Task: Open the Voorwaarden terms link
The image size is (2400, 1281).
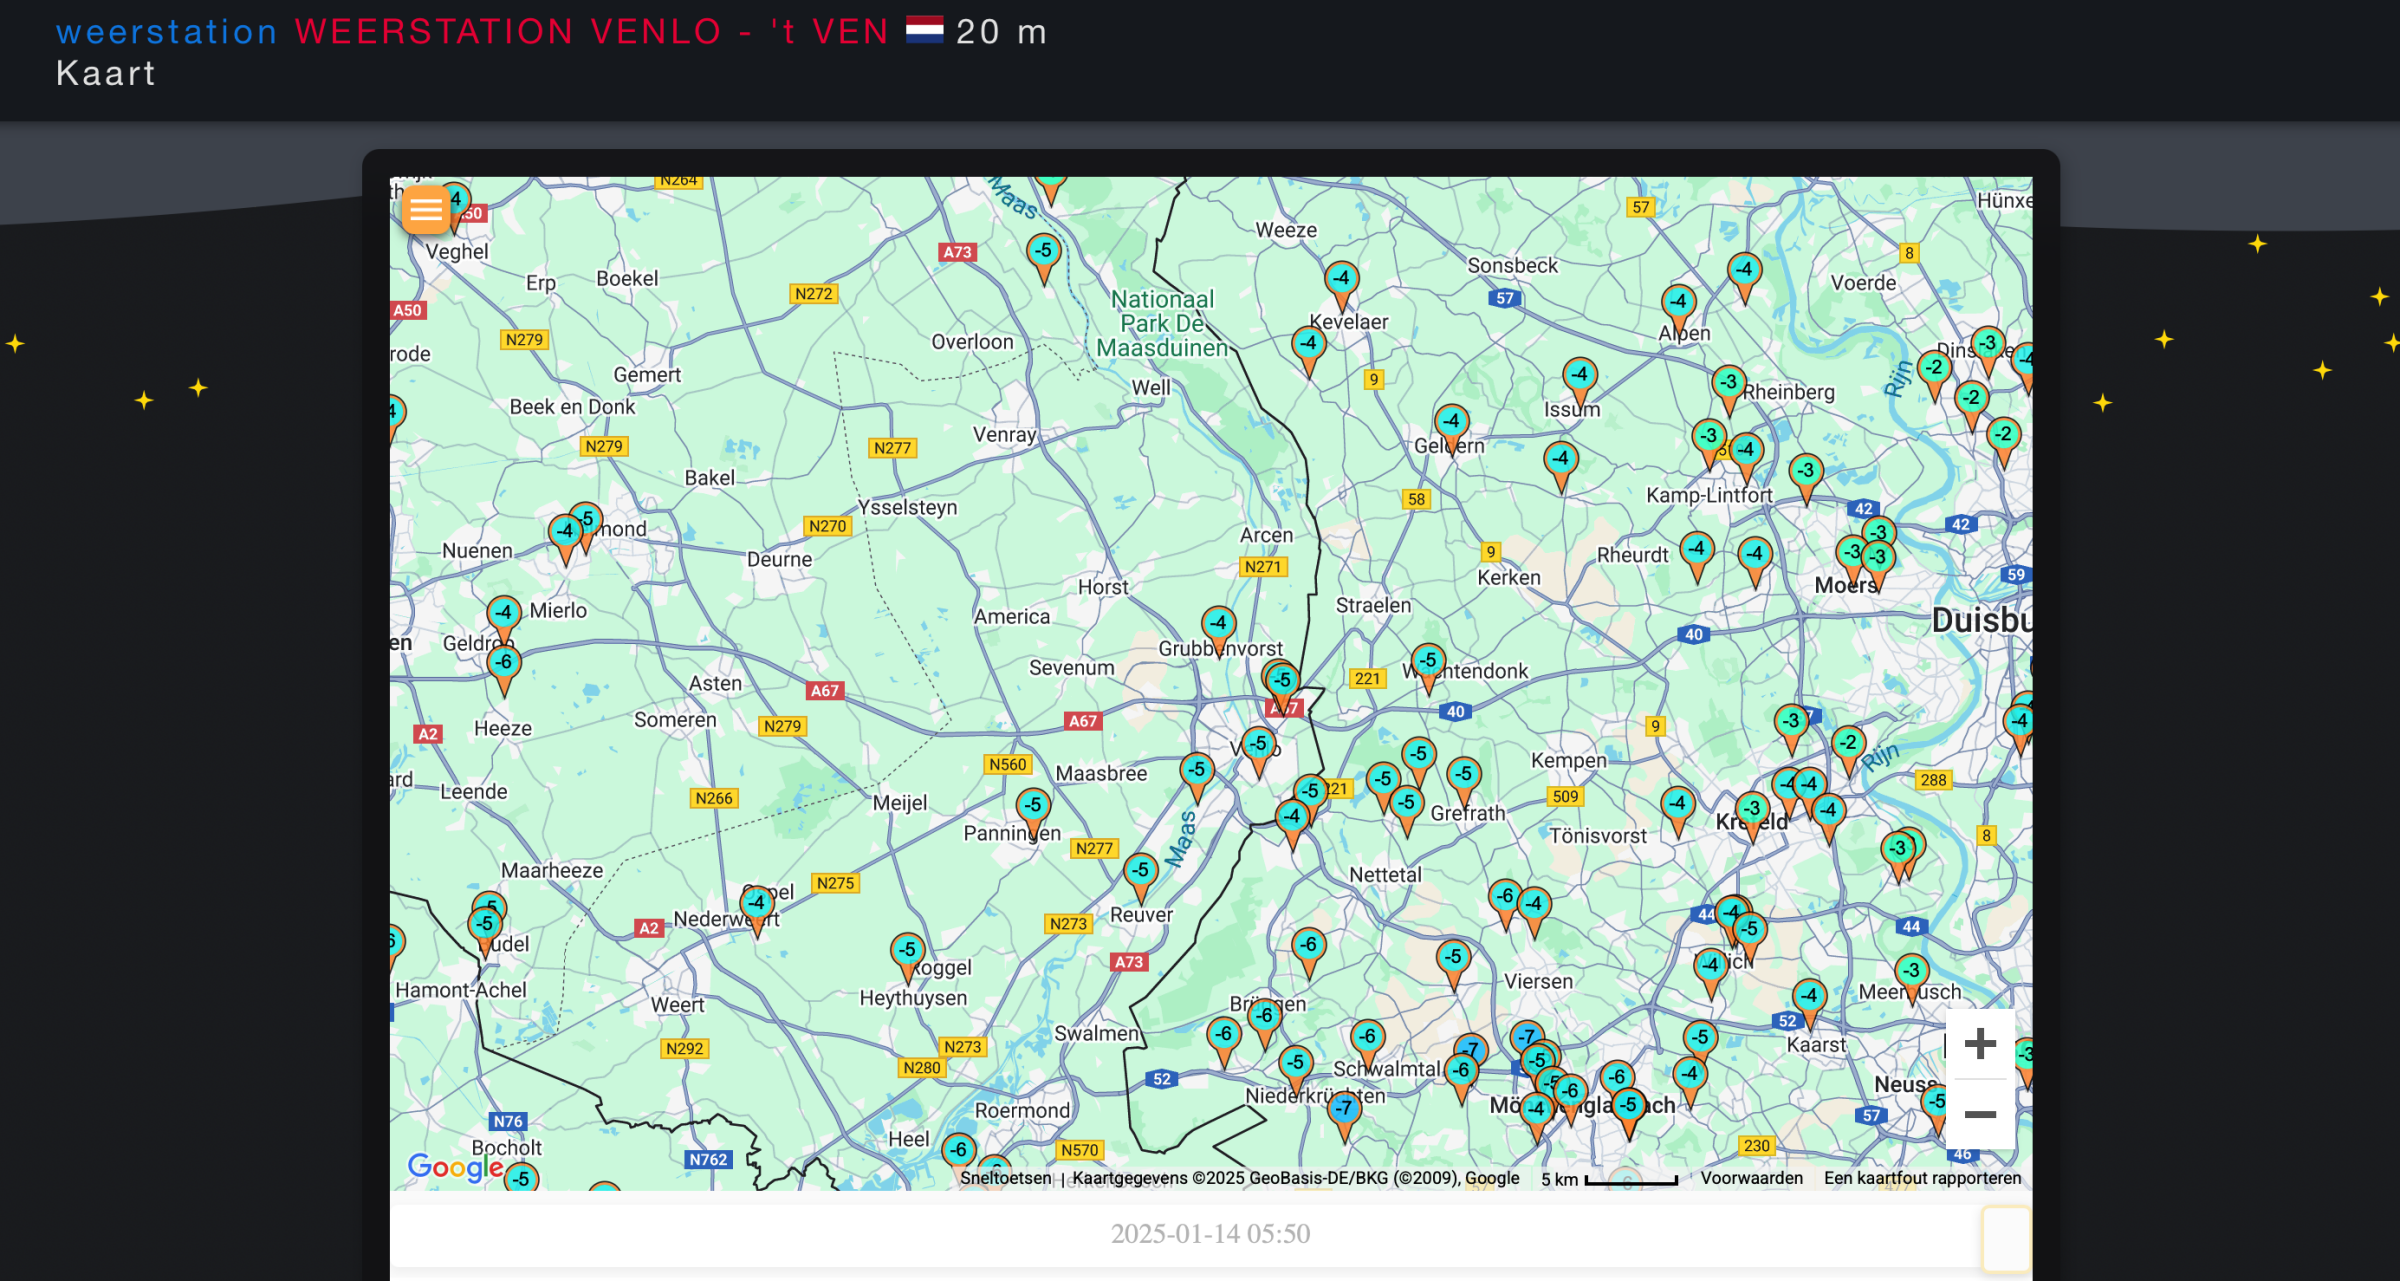Action: click(1751, 1178)
